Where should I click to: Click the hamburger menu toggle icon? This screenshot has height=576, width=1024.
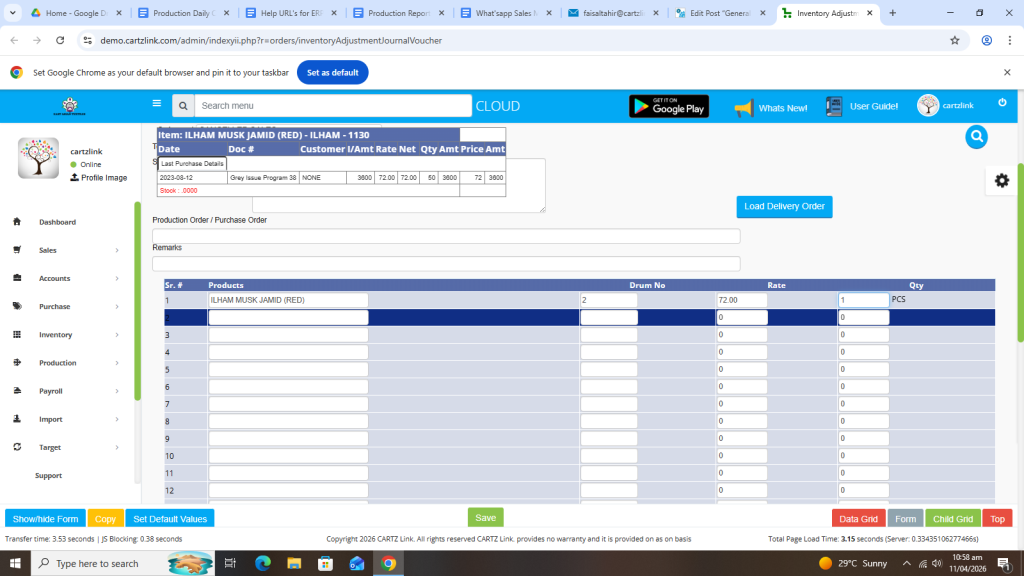tap(156, 103)
